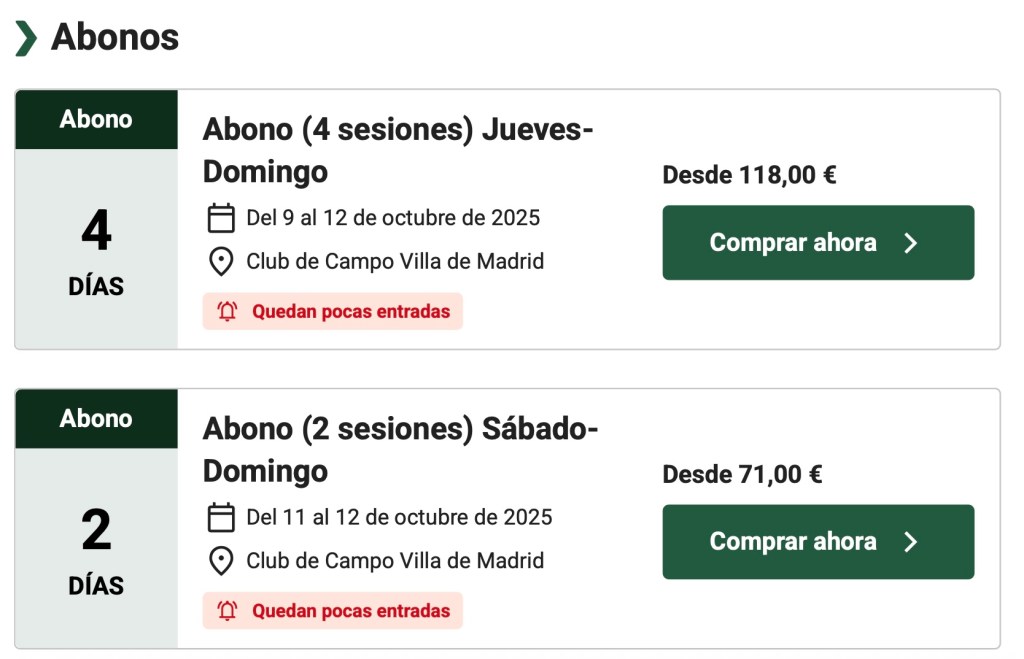1024x659 pixels.
Task: Click the location pin in the 4-day pass card
Action: [x=220, y=262]
